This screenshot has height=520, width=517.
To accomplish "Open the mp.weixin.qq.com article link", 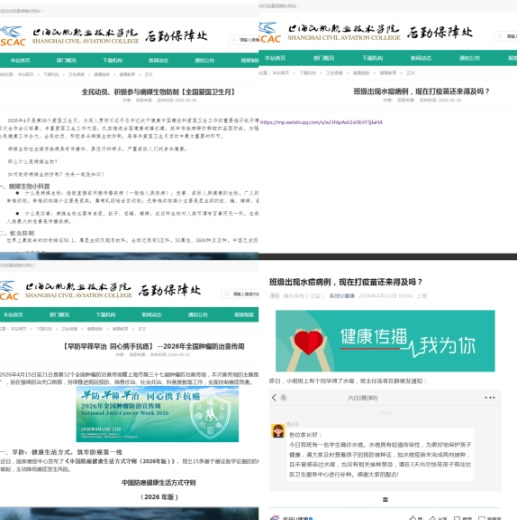I will pos(321,122).
